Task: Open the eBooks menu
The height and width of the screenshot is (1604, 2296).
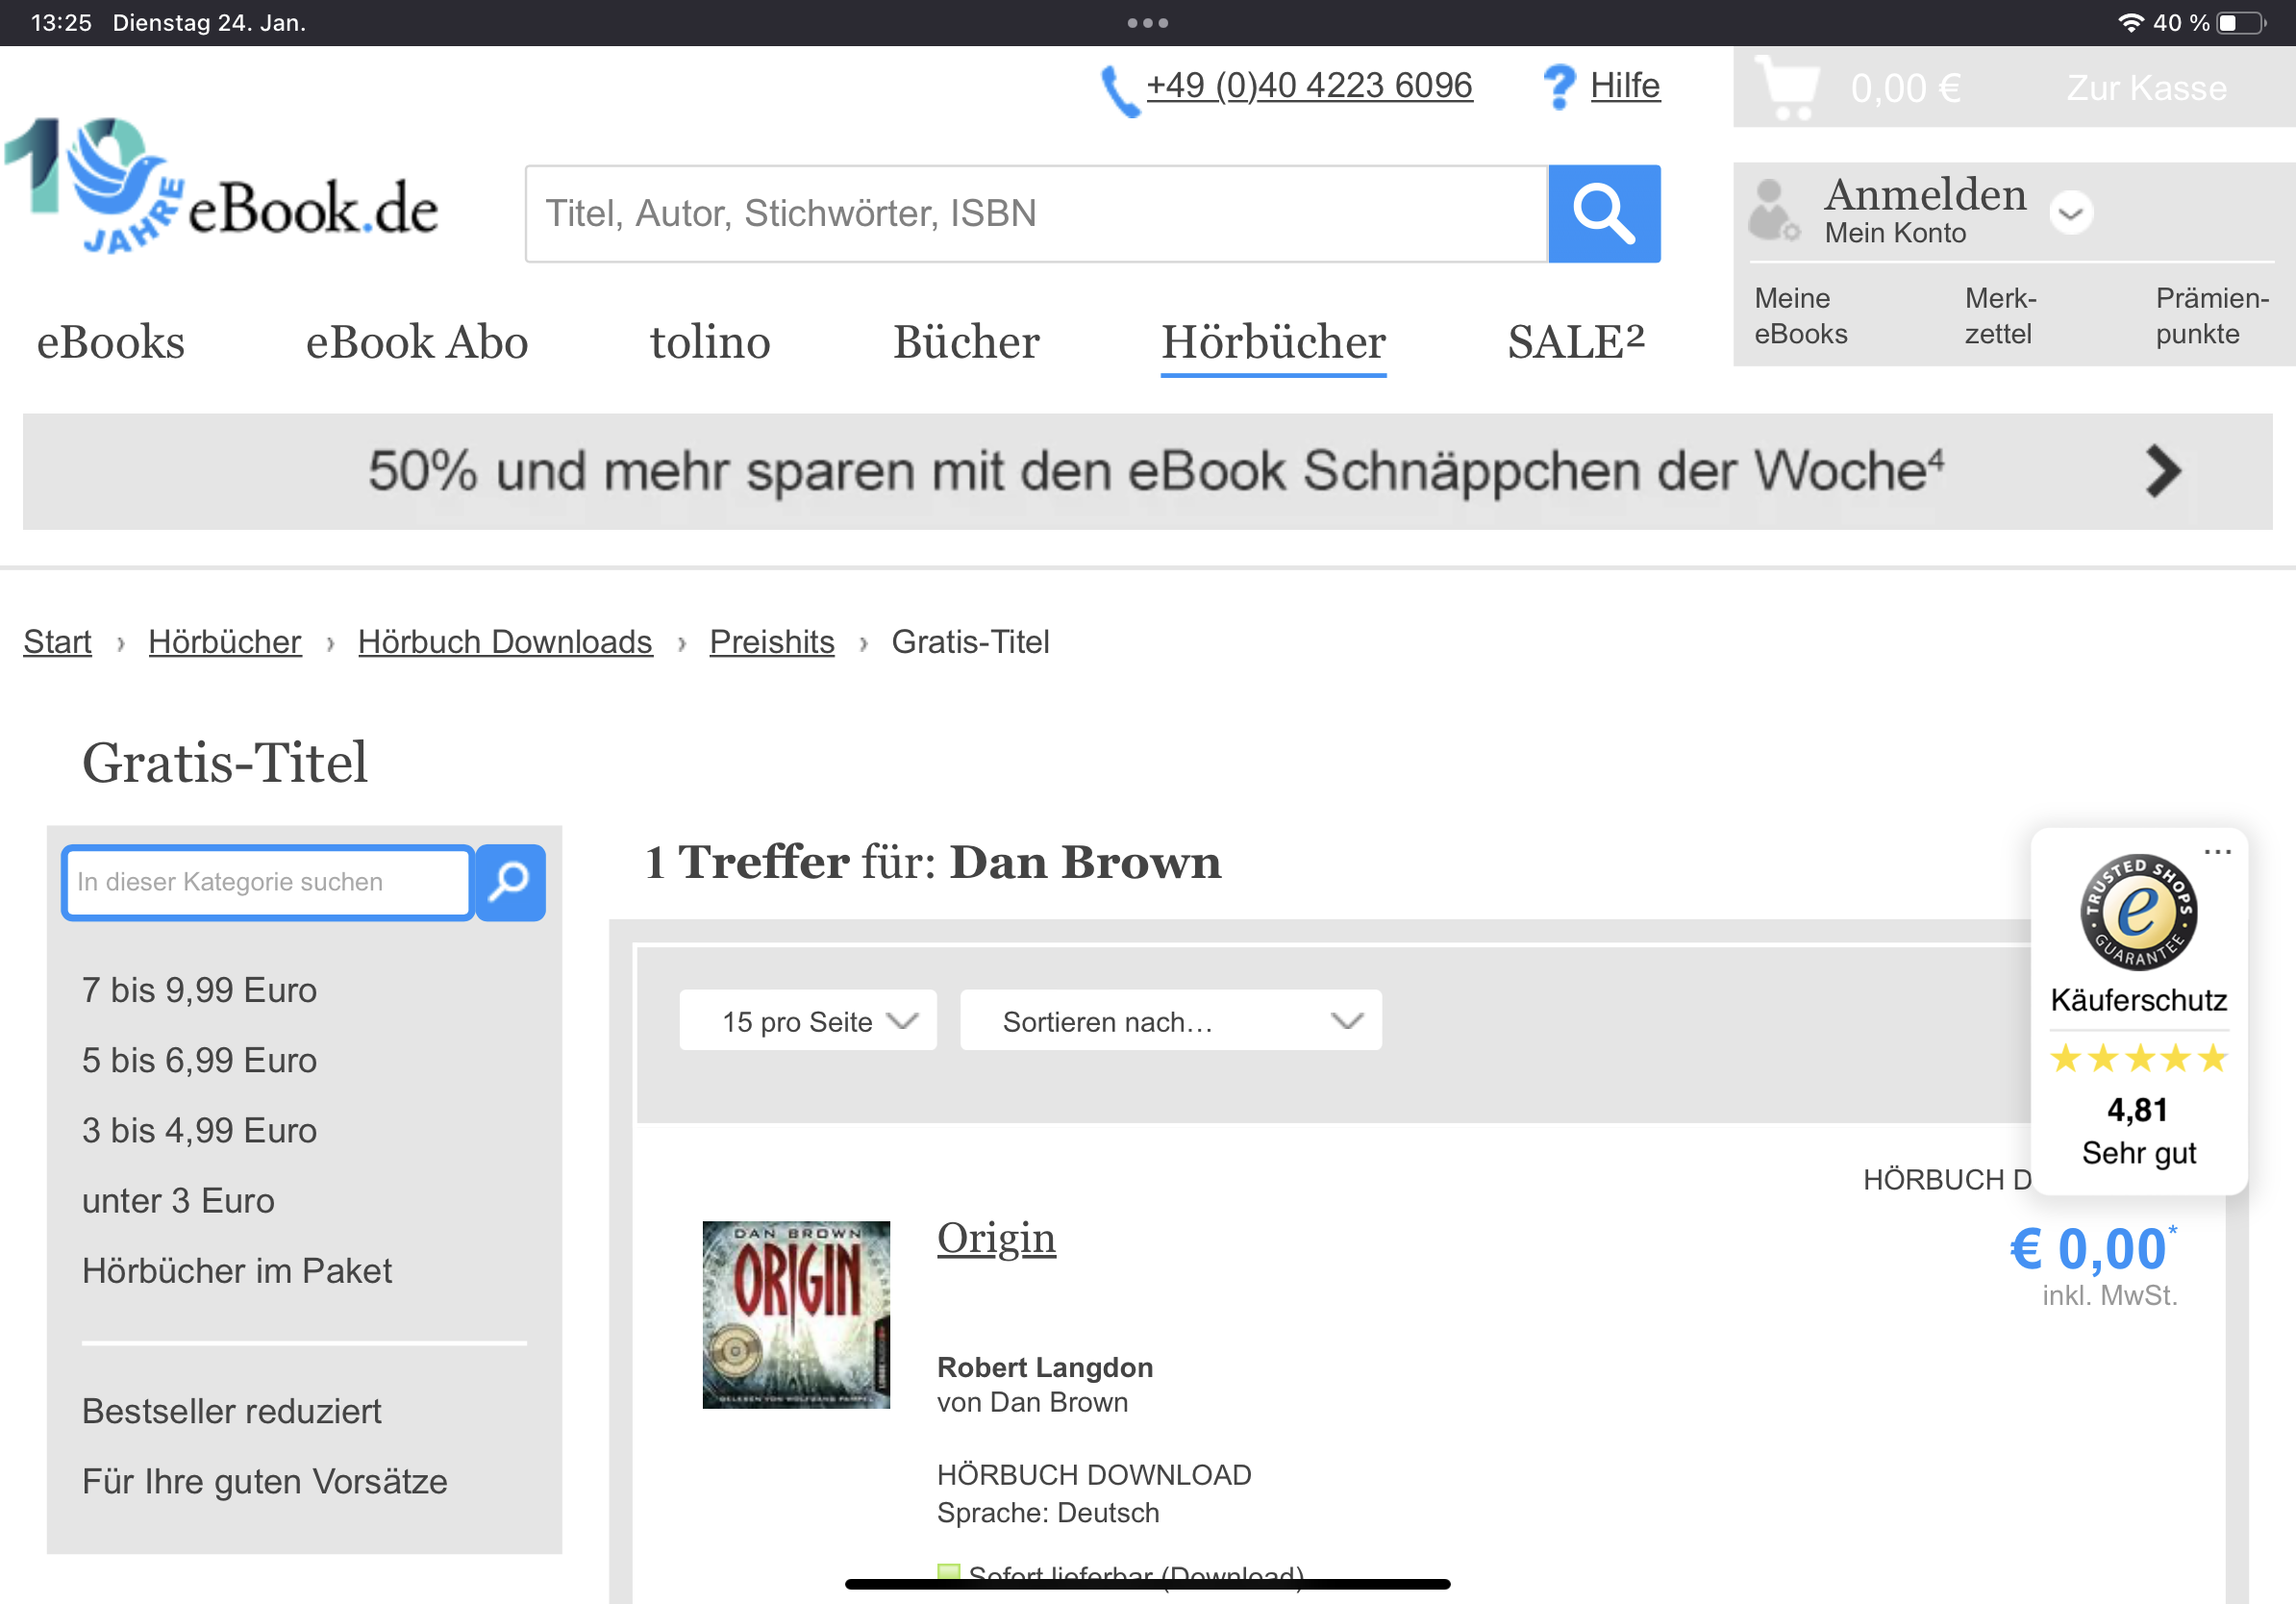Action: click(x=111, y=342)
